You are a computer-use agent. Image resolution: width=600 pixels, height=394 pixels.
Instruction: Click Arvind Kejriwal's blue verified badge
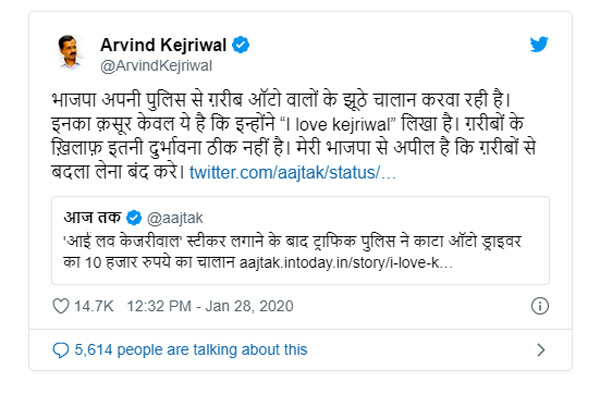pyautogui.click(x=241, y=45)
